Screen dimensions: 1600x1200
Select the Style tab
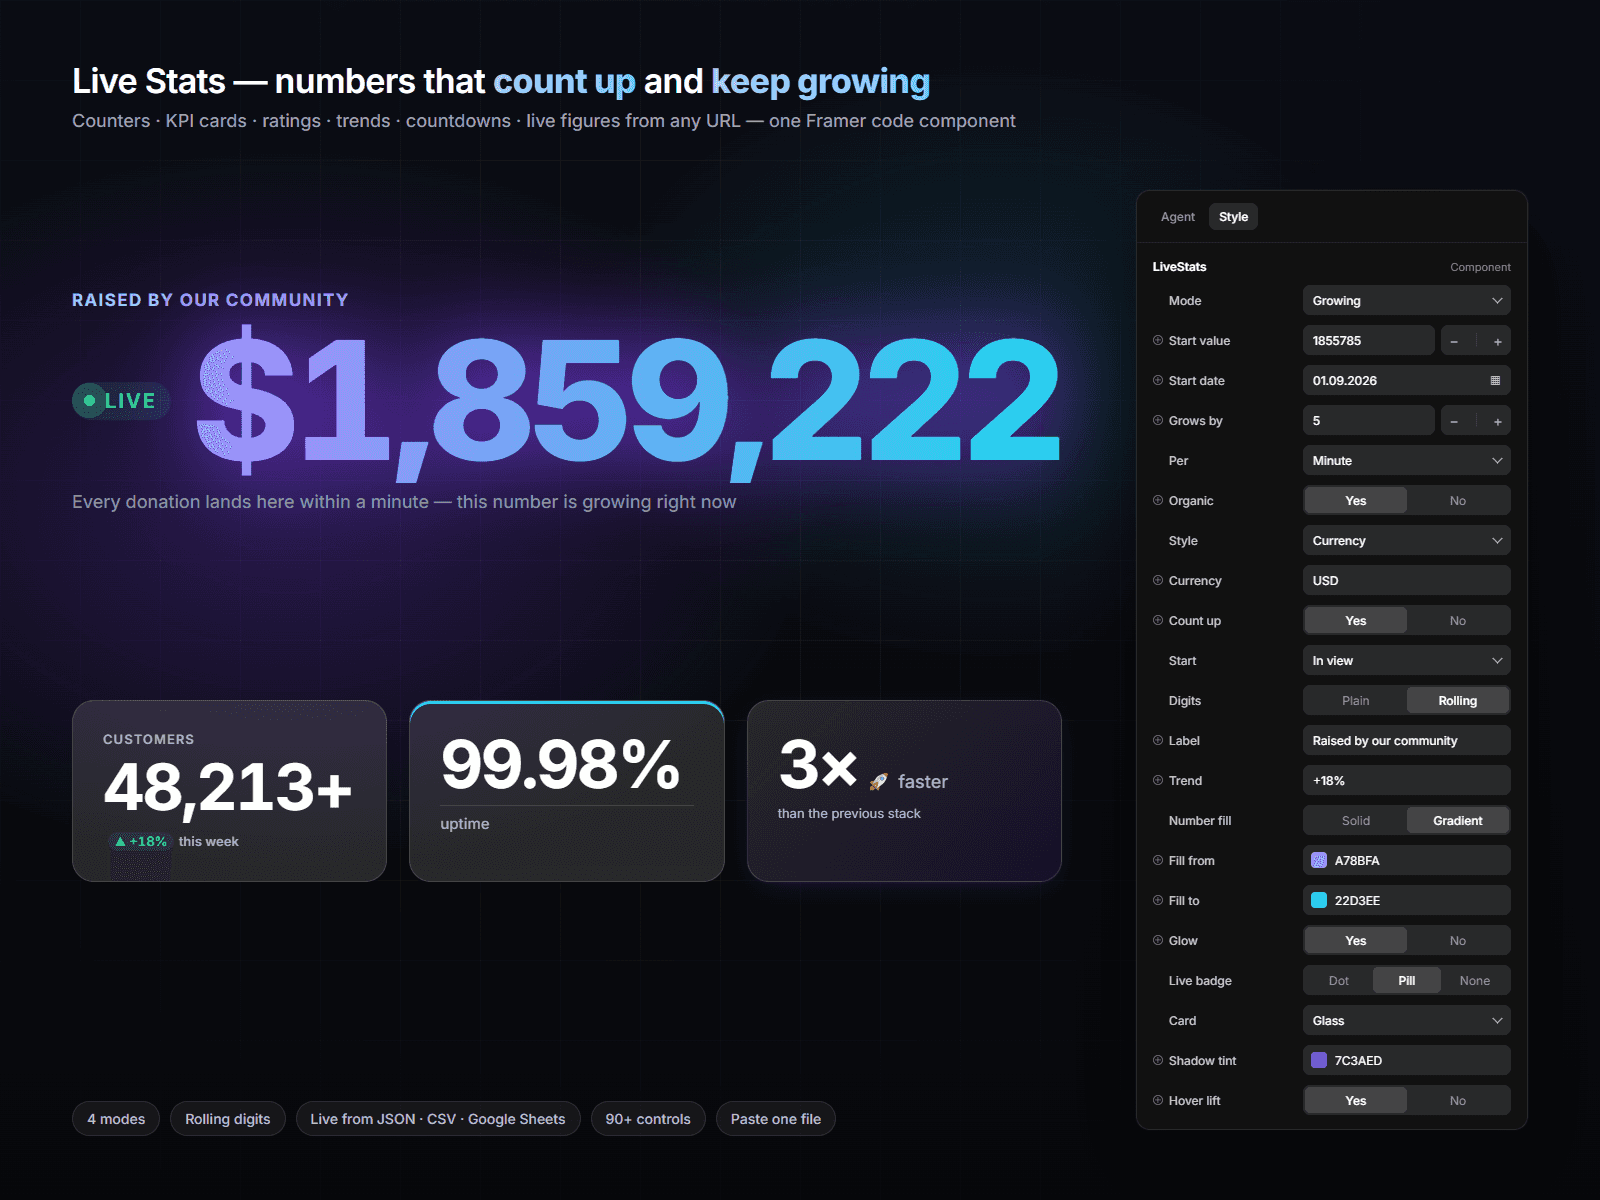click(1233, 217)
